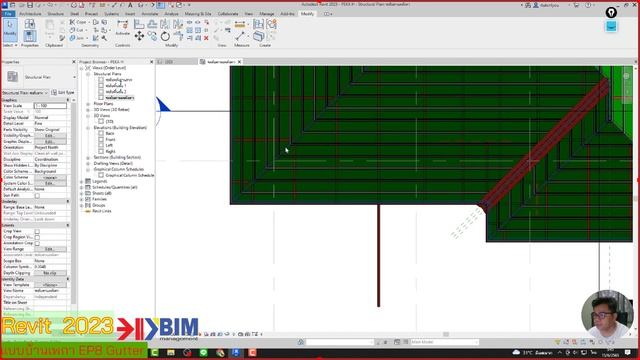Click the Revit icon in taskbar

pyautogui.click(x=236, y=353)
